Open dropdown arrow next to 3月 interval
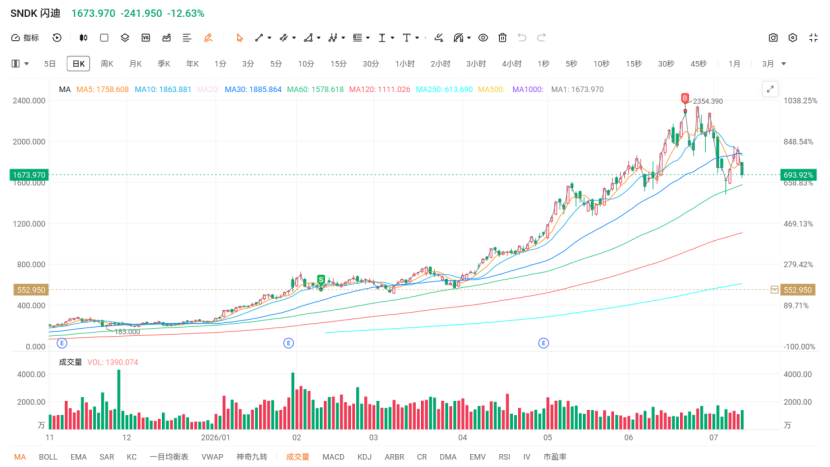830x467 pixels. [784, 64]
